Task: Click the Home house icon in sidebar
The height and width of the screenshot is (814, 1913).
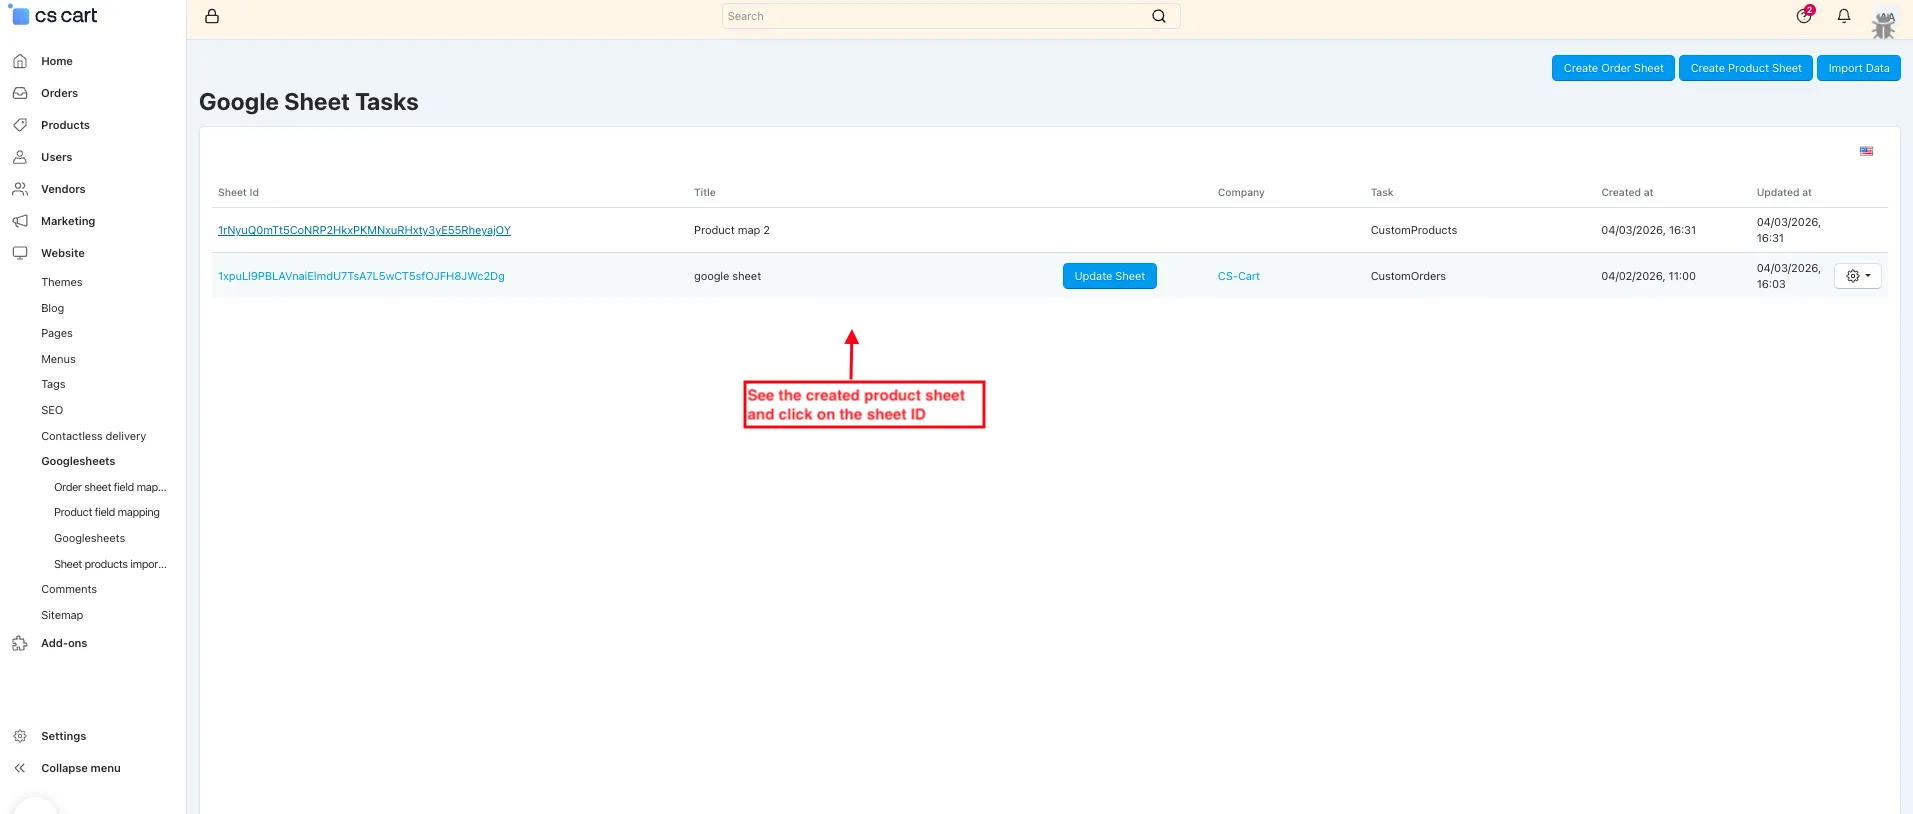Action: [20, 61]
